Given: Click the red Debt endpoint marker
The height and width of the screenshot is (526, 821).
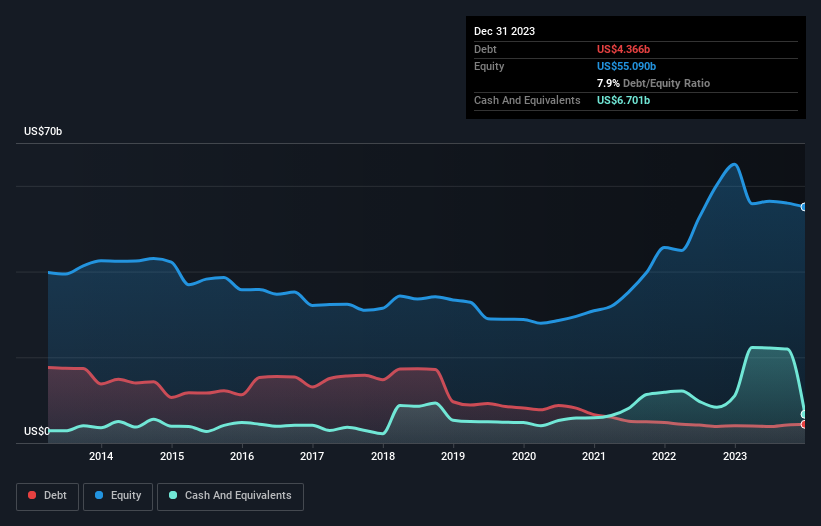Looking at the screenshot, I should [x=804, y=424].
